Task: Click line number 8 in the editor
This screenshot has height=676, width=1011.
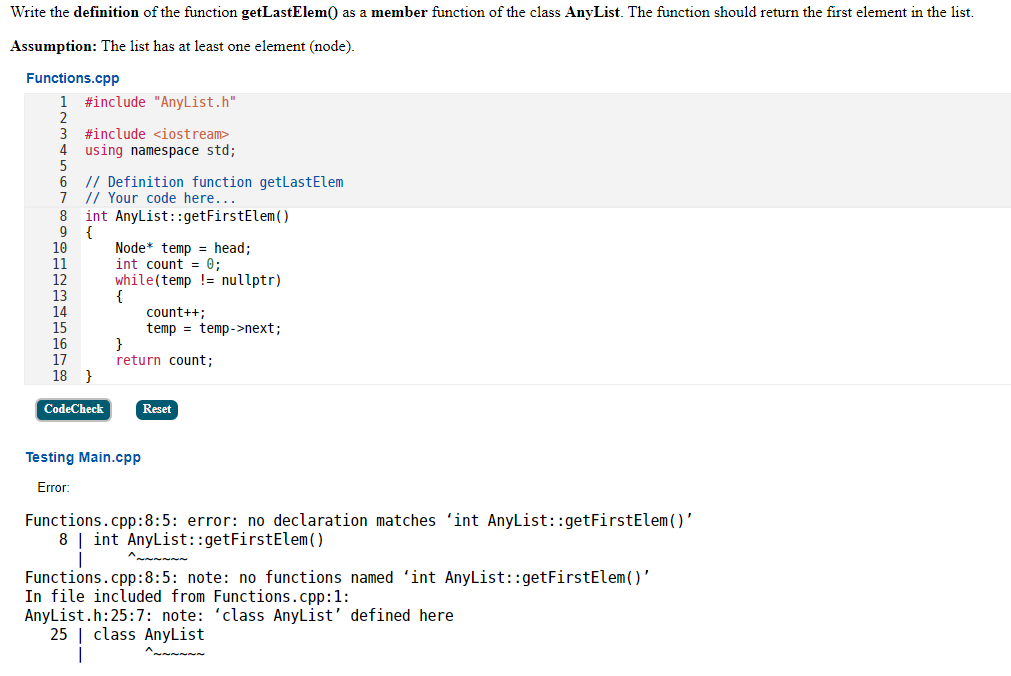Action: pyautogui.click(x=63, y=215)
